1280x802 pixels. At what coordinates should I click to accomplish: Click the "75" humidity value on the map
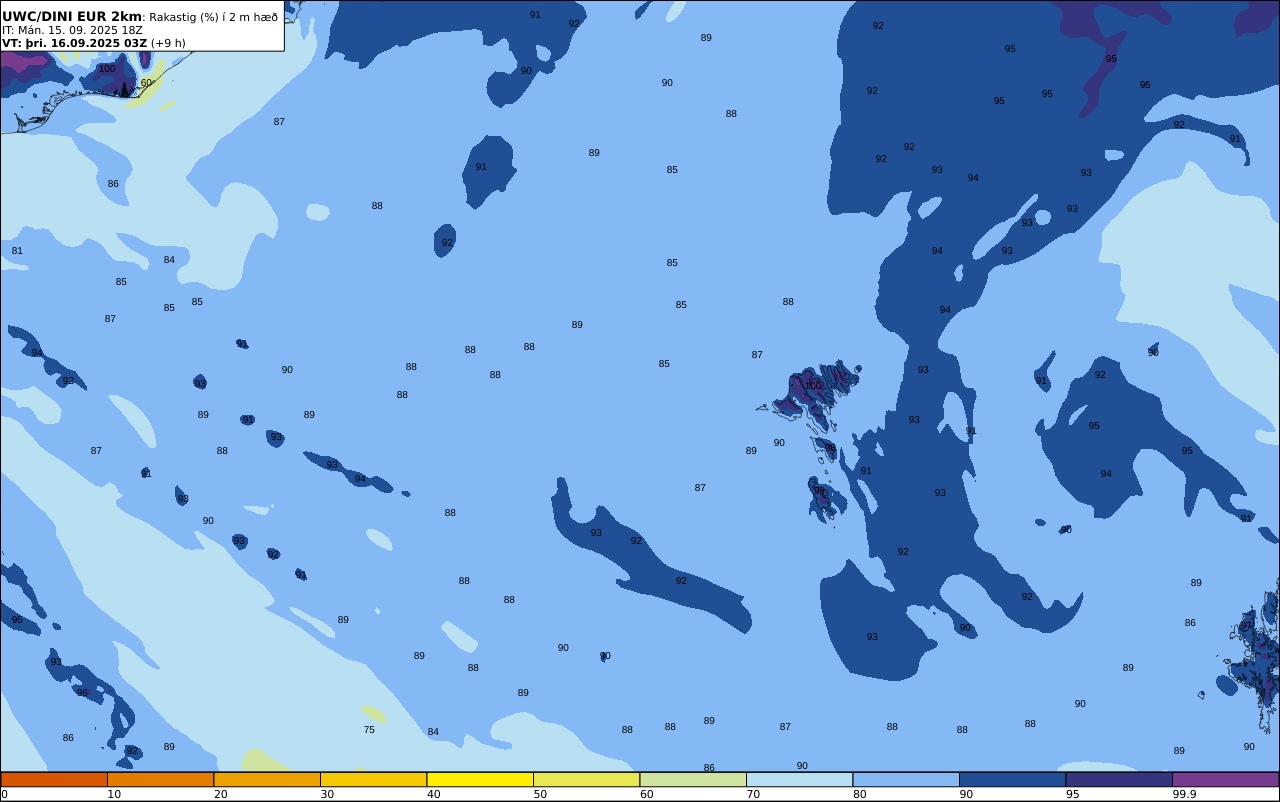coord(369,730)
